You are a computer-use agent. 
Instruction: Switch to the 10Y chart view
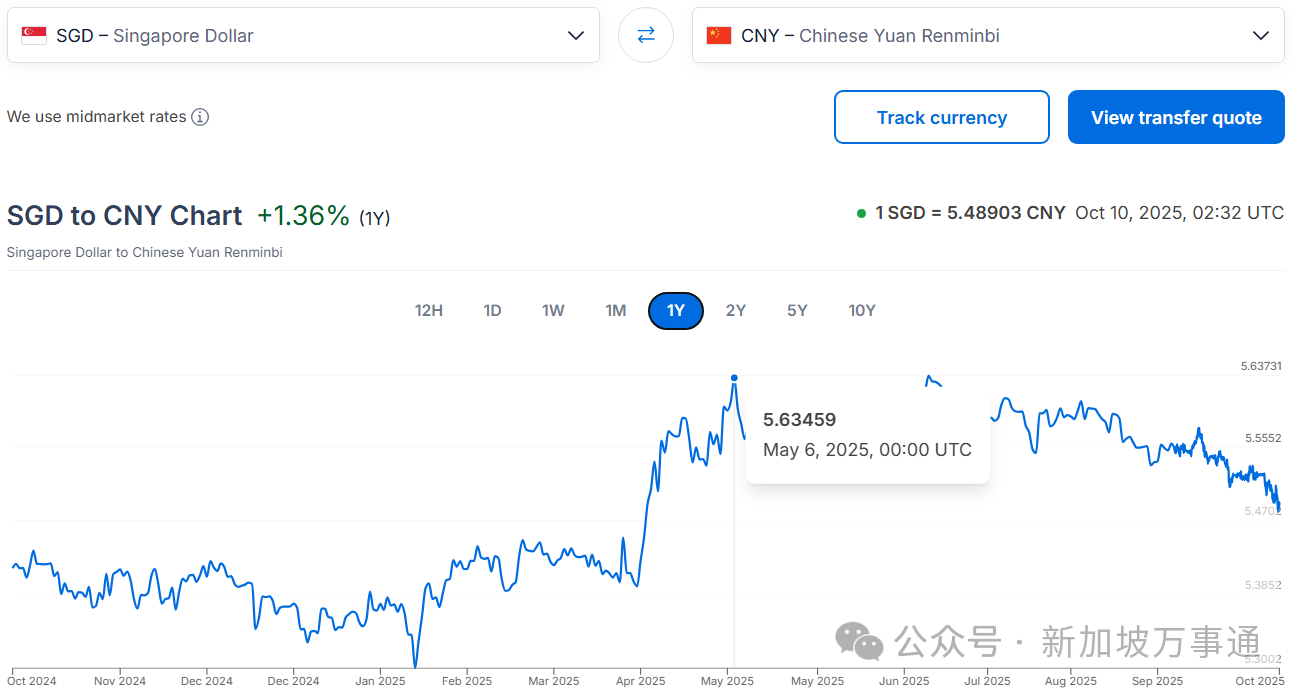click(862, 310)
